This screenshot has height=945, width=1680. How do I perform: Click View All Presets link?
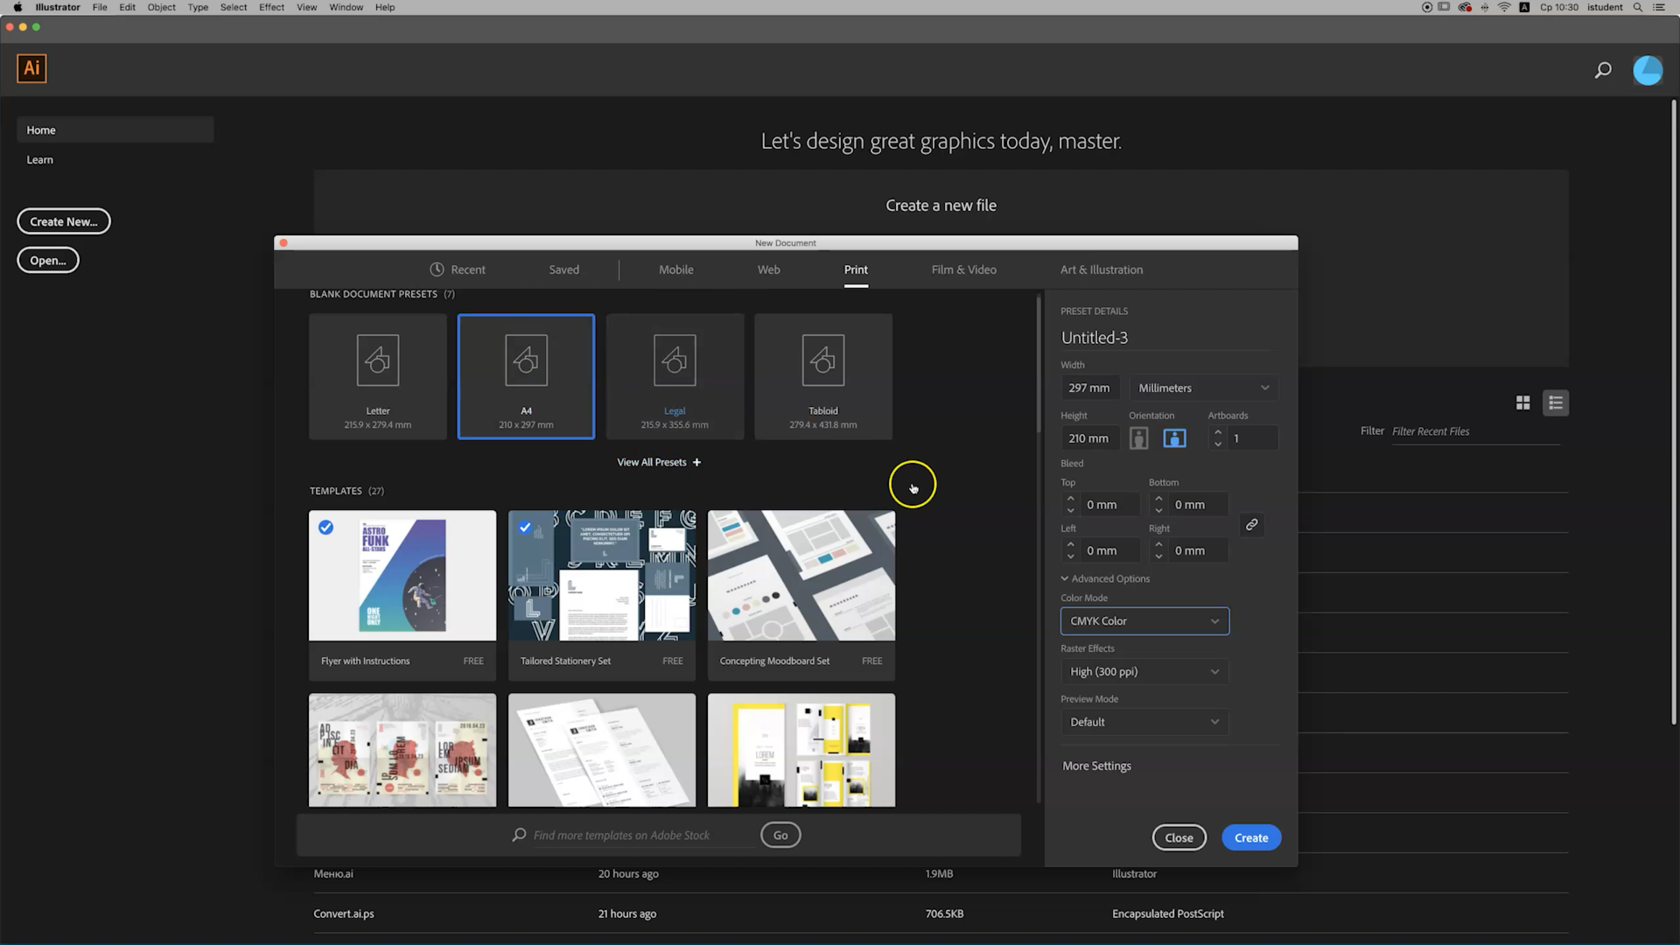coord(652,462)
